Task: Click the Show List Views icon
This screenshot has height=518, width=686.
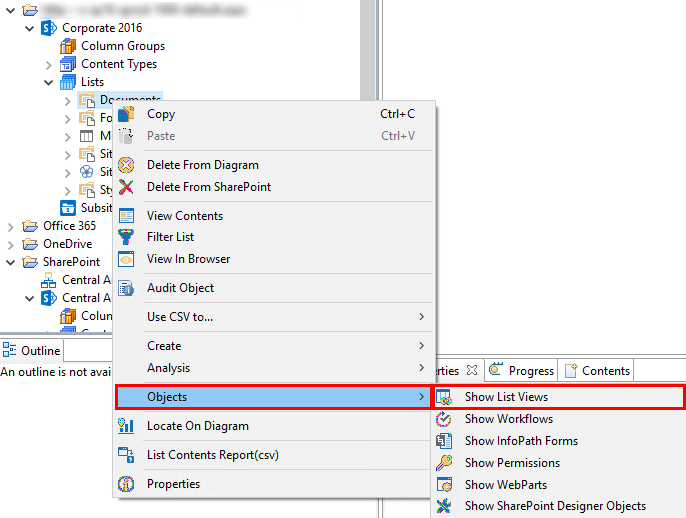Action: (x=444, y=397)
